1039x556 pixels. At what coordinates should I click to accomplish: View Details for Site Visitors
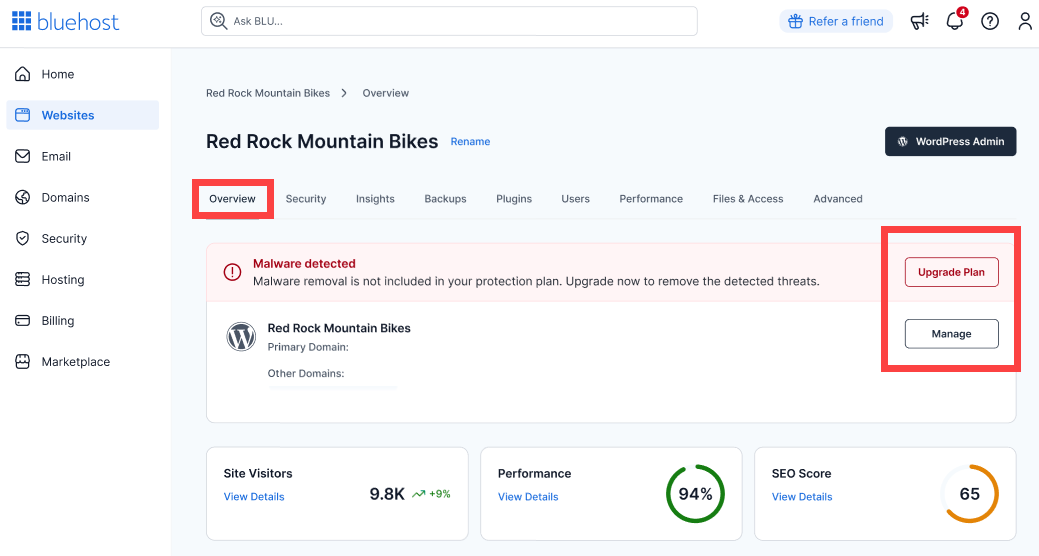tap(254, 496)
